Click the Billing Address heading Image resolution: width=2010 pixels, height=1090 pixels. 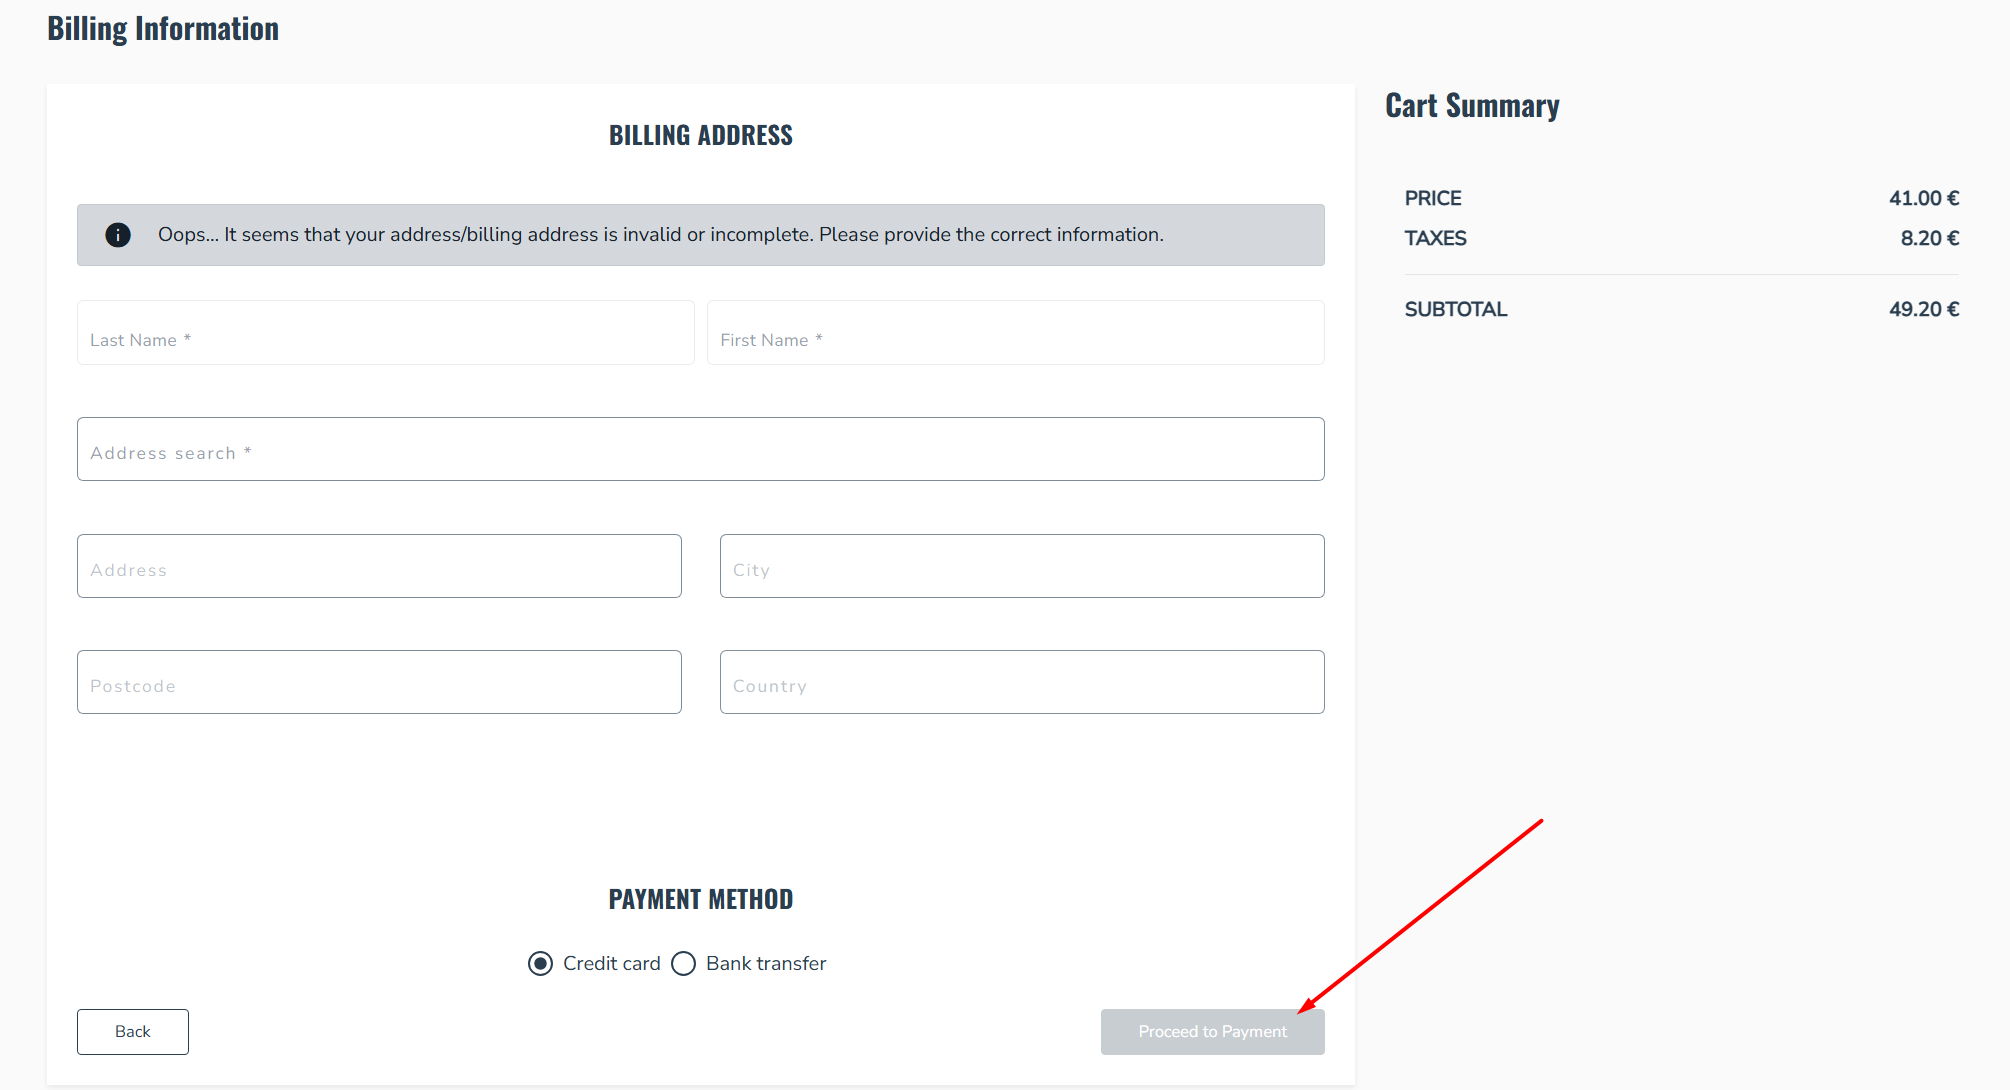tap(701, 135)
